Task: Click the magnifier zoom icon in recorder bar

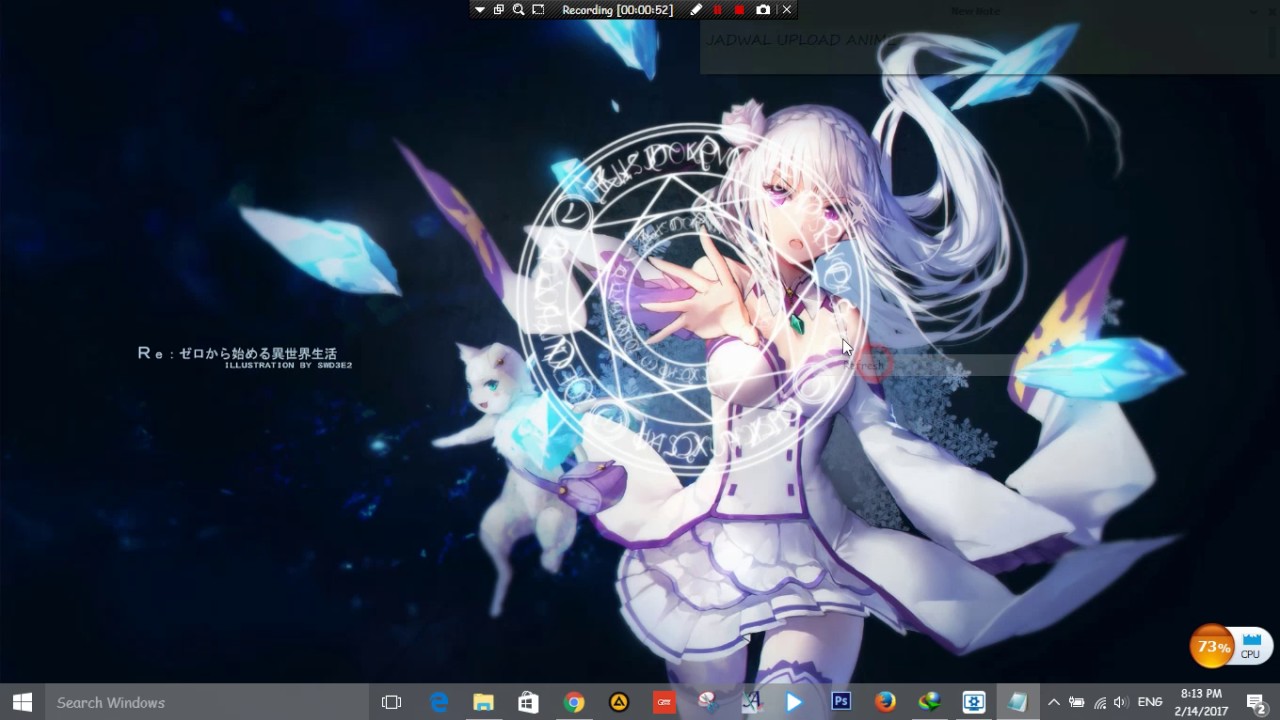Action: [518, 10]
